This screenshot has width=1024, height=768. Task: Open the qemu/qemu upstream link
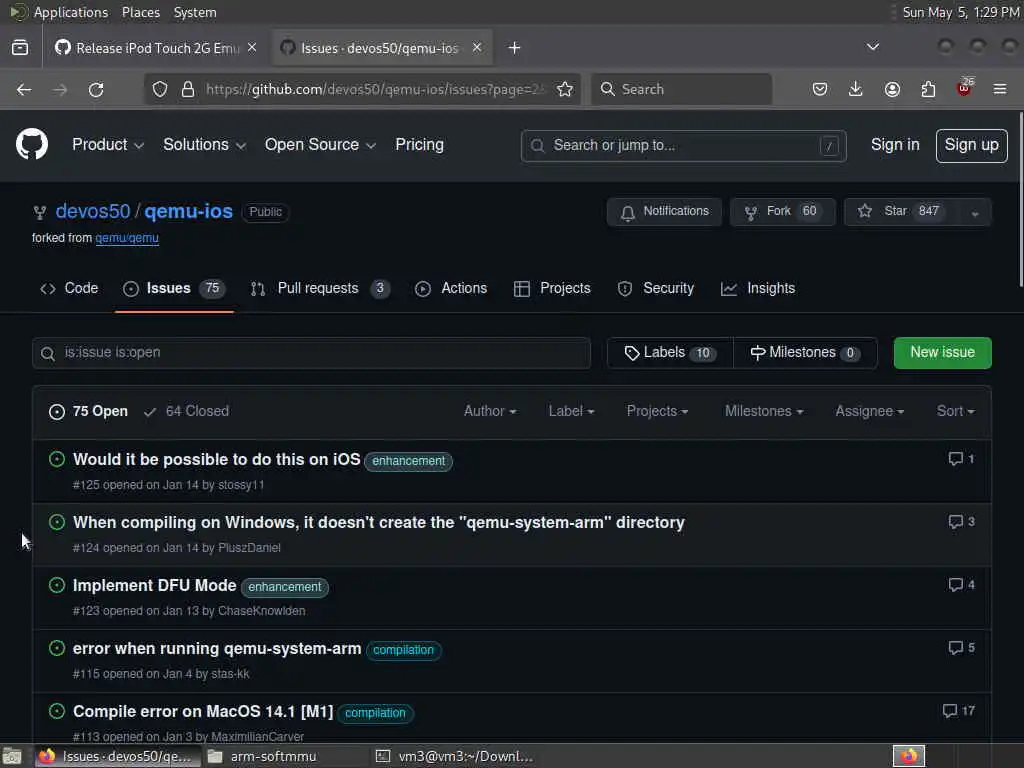[127, 238]
